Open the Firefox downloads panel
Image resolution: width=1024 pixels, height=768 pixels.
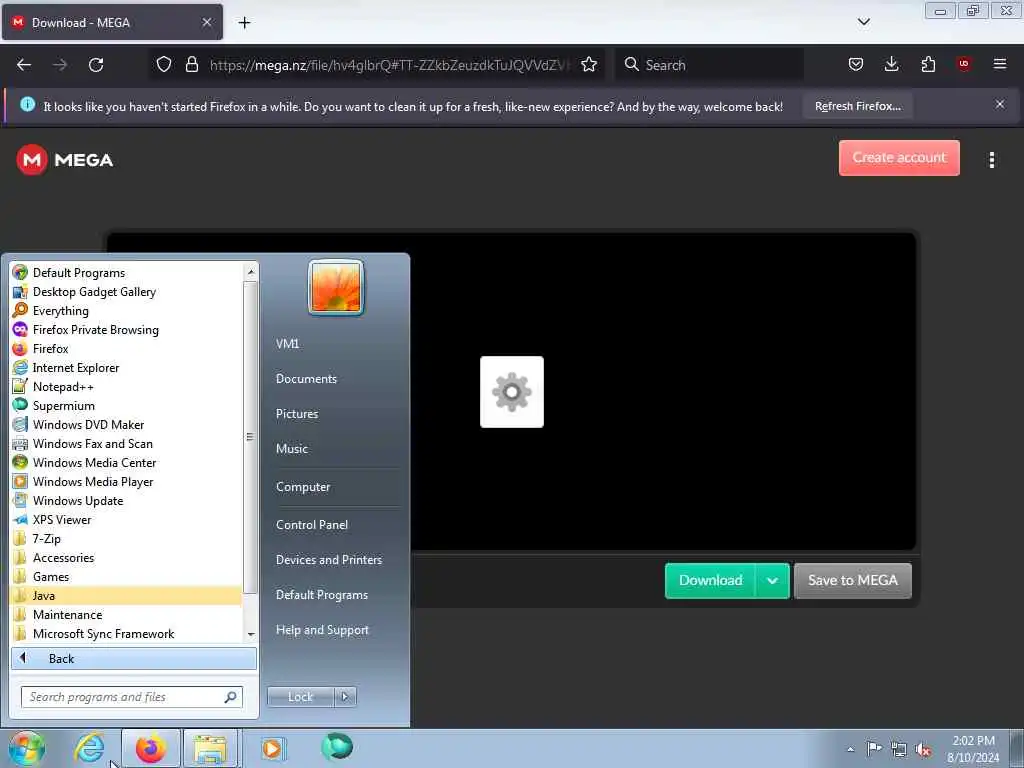pyautogui.click(x=891, y=64)
